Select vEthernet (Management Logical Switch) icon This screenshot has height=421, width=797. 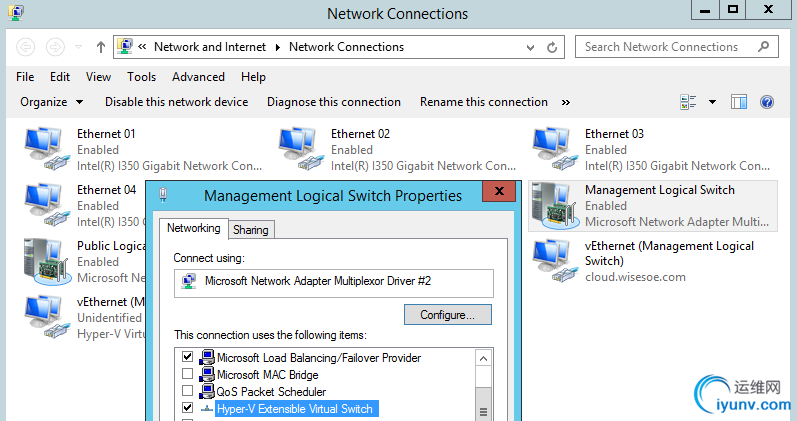[555, 261]
